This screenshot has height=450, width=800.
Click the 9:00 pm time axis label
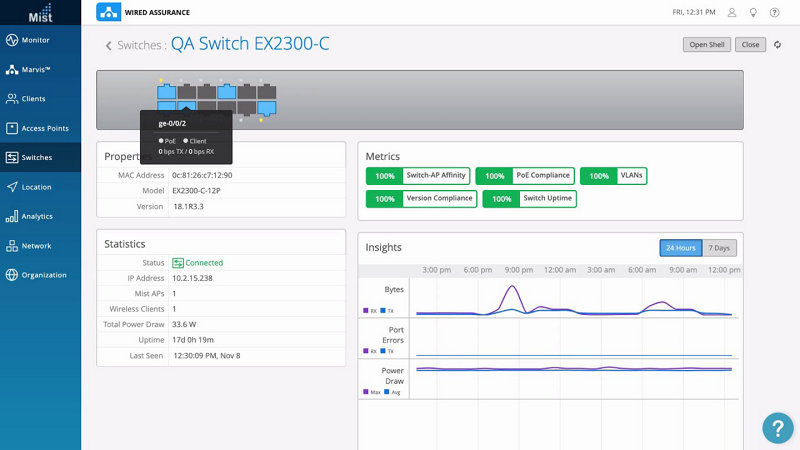pyautogui.click(x=519, y=270)
